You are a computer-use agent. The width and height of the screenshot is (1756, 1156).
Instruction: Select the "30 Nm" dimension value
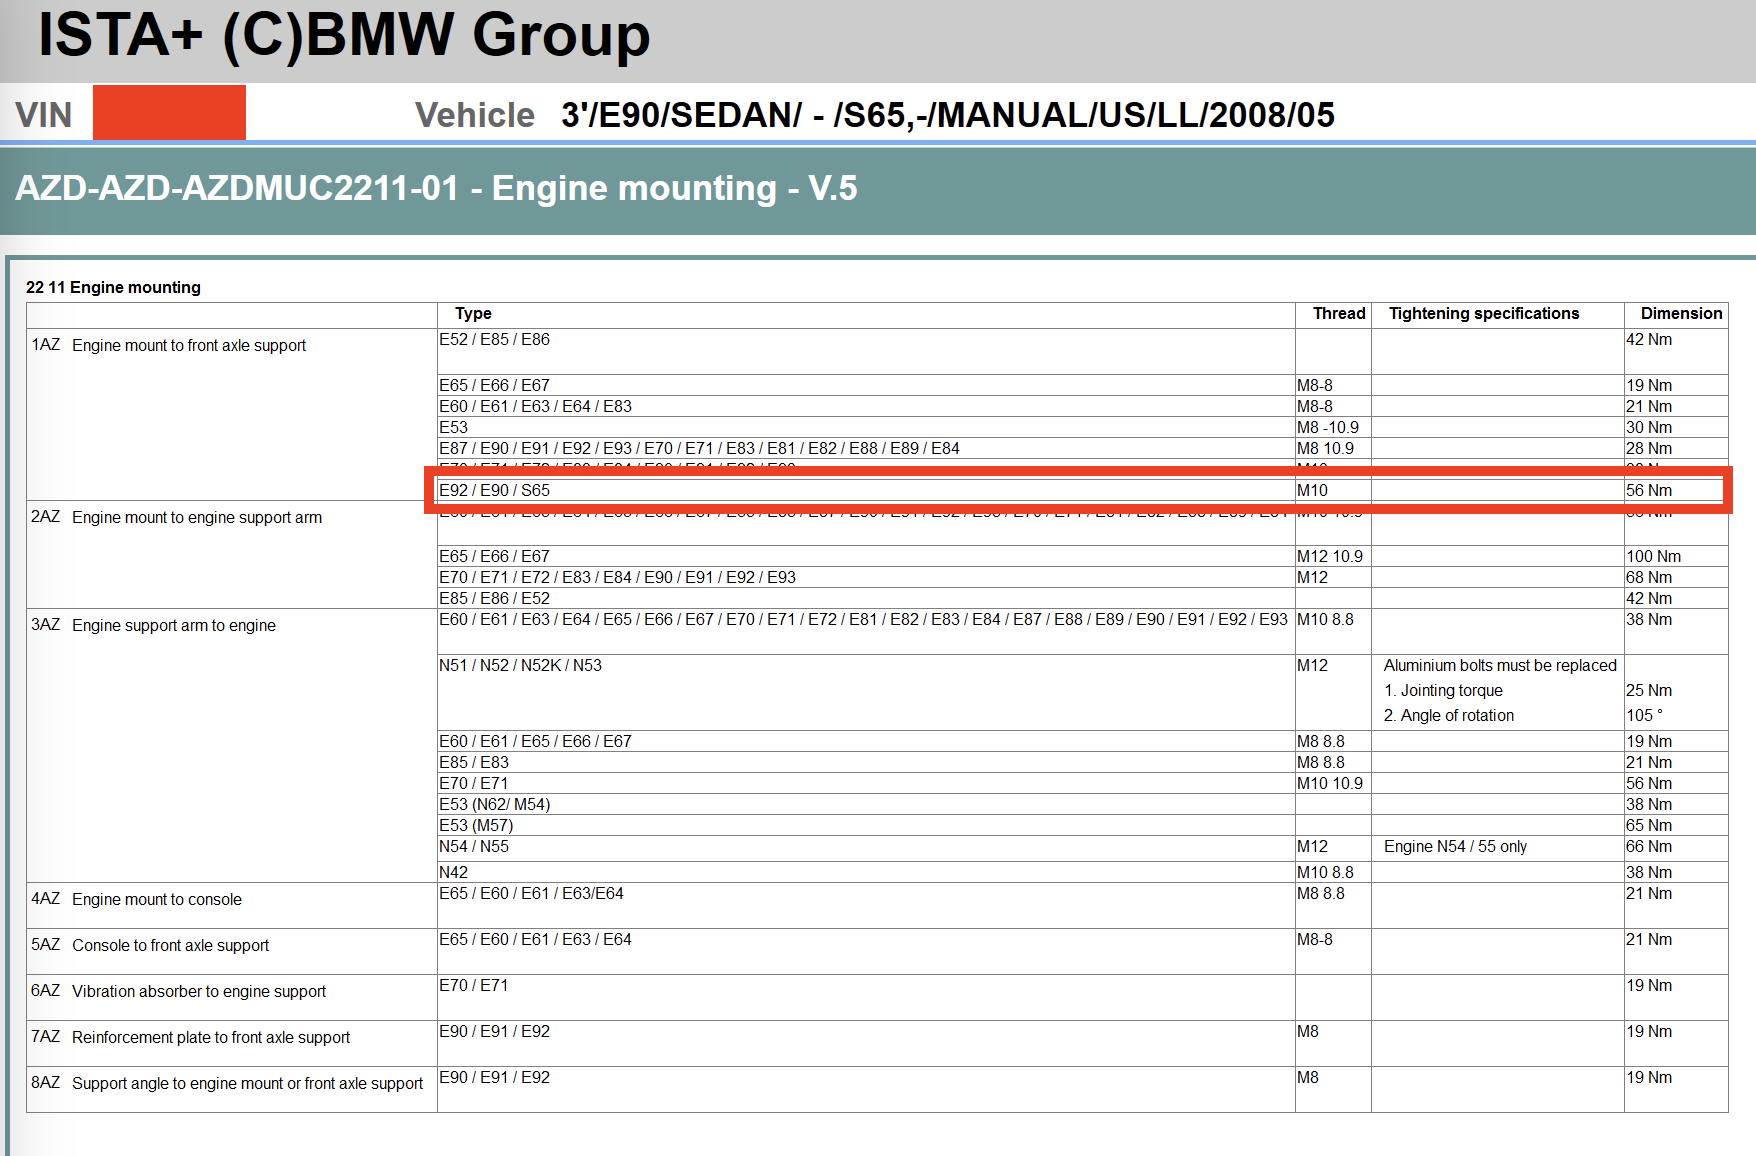[x=1649, y=427]
